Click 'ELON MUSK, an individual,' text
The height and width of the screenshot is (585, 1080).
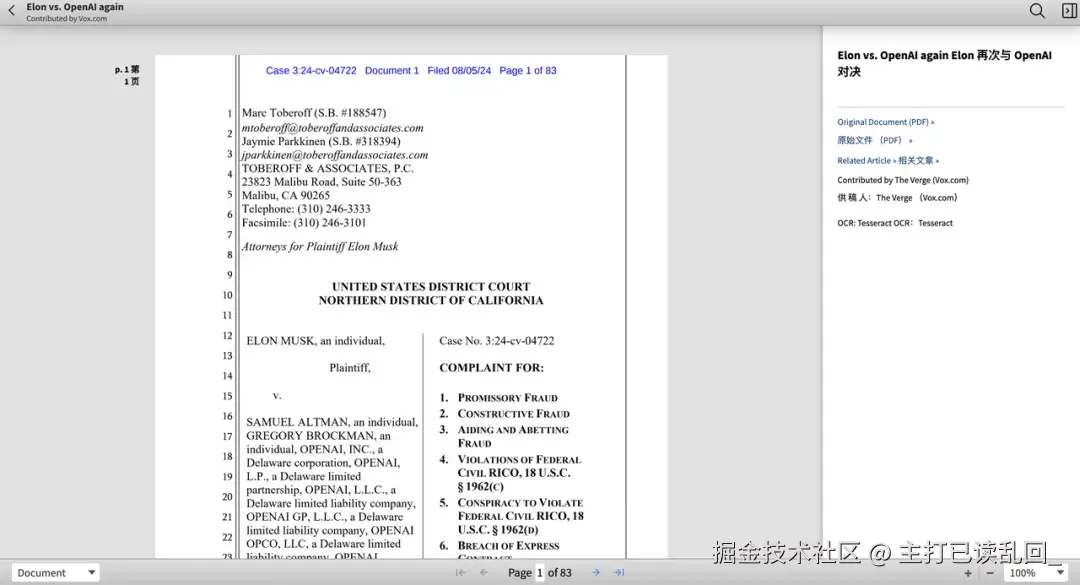pos(315,341)
